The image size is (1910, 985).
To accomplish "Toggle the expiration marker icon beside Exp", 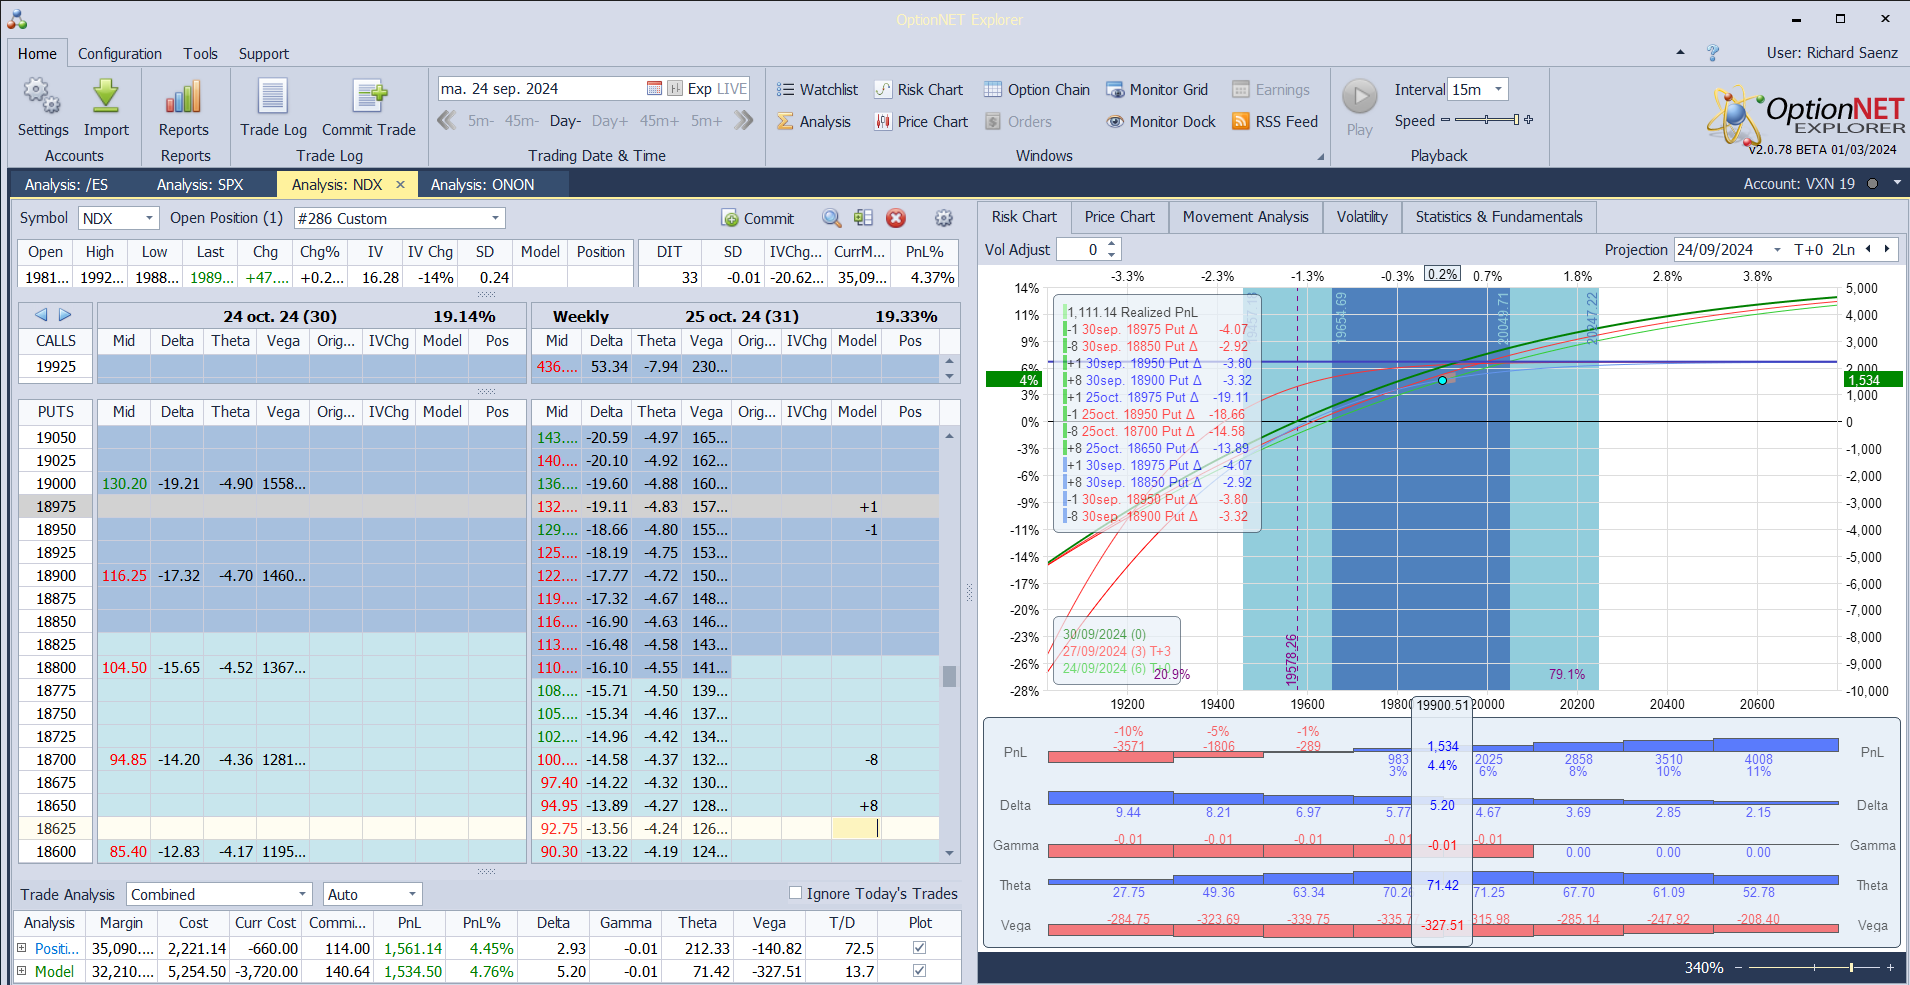I will [x=675, y=89].
